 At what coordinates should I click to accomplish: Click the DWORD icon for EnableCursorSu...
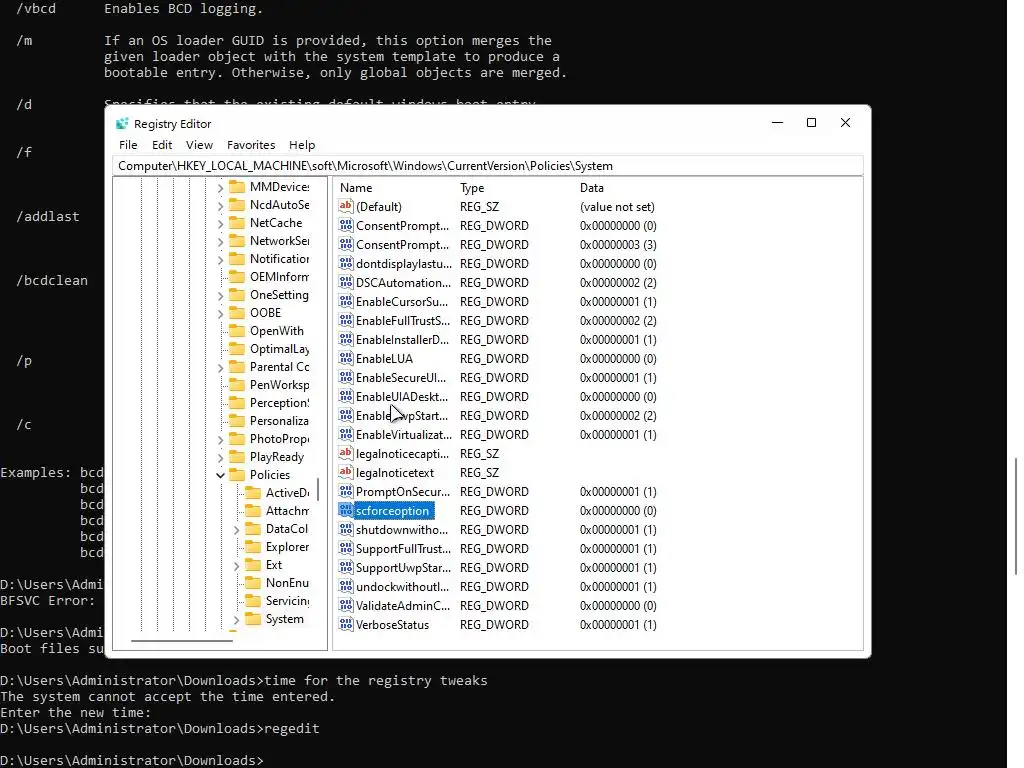(x=345, y=301)
